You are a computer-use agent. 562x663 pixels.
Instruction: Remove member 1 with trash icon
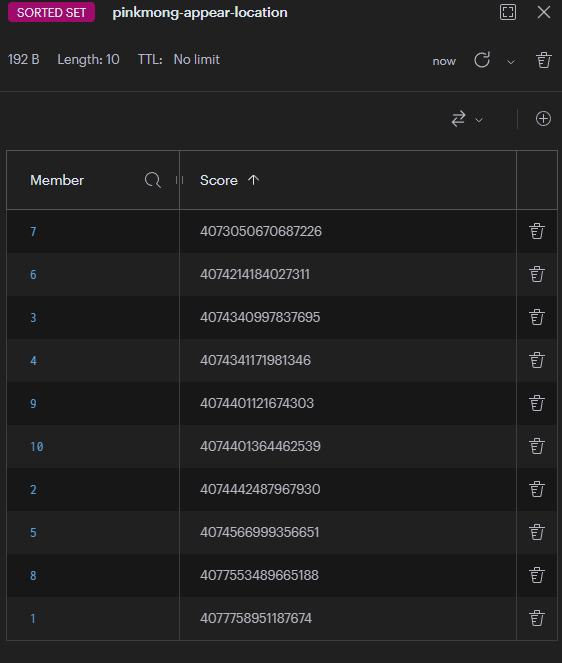[x=537, y=618]
